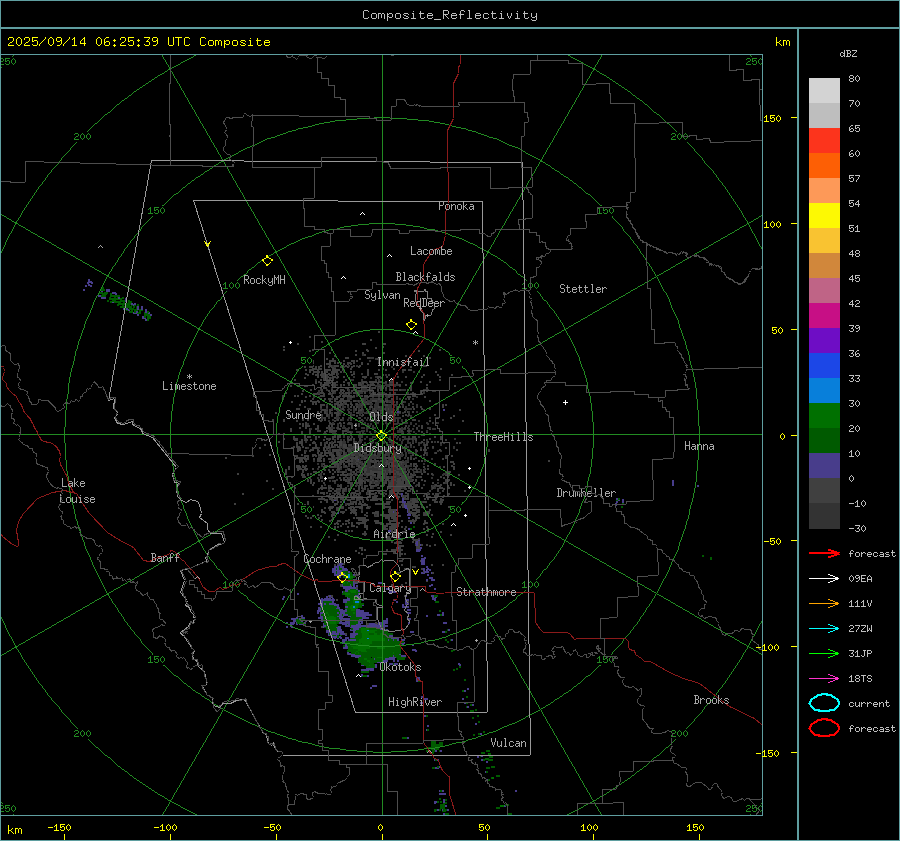The width and height of the screenshot is (900, 841).
Task: Select the light blue 30-33 dBZ swatch
Action: coord(824,391)
